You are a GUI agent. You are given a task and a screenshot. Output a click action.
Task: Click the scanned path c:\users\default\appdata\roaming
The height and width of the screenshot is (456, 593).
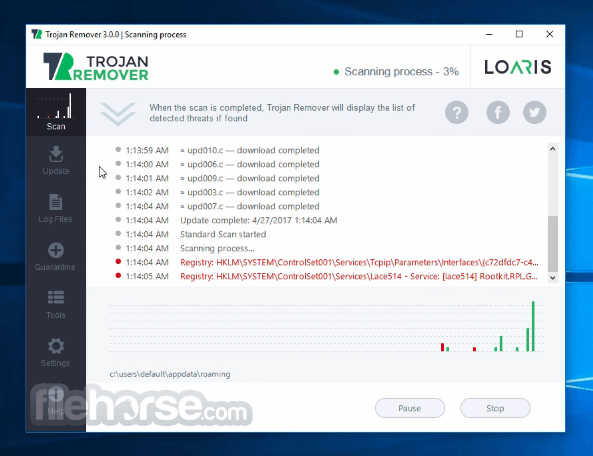click(x=170, y=374)
